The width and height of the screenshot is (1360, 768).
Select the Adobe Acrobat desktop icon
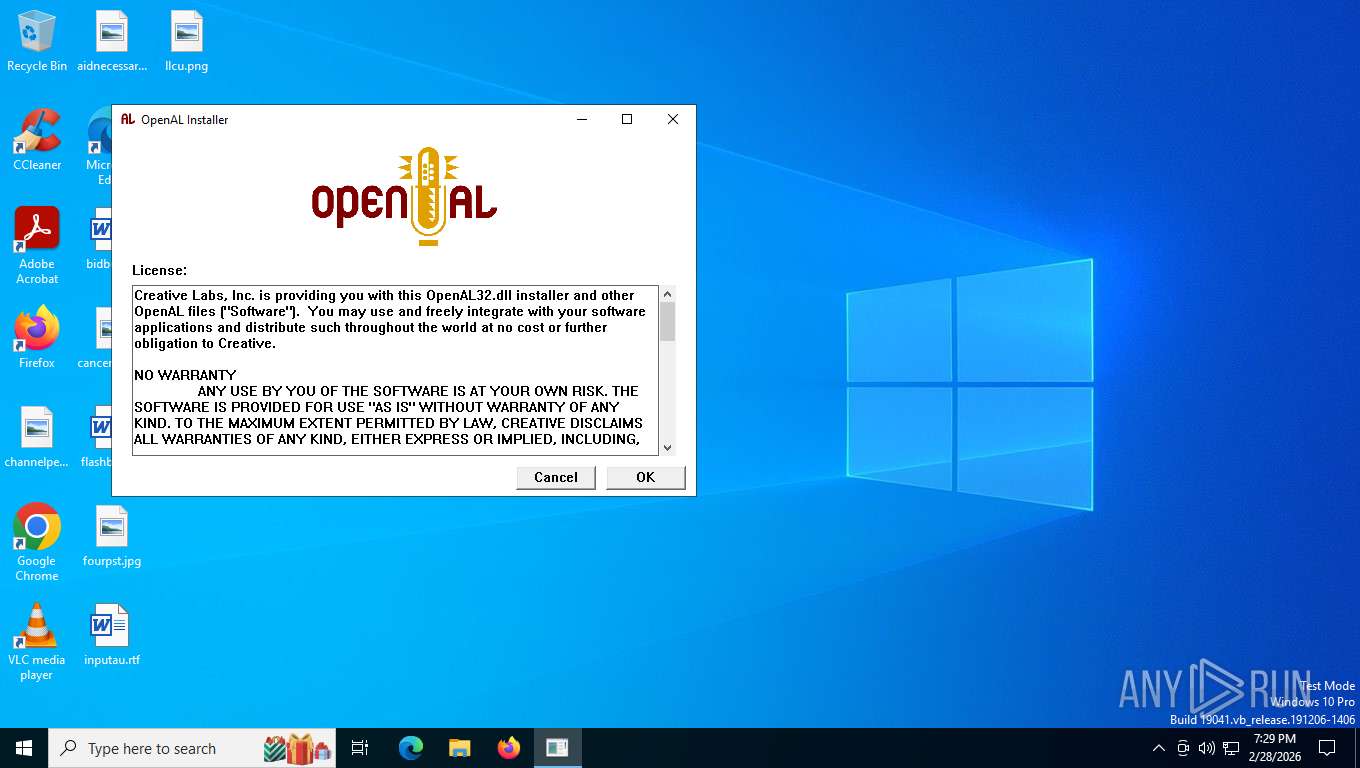pyautogui.click(x=37, y=246)
